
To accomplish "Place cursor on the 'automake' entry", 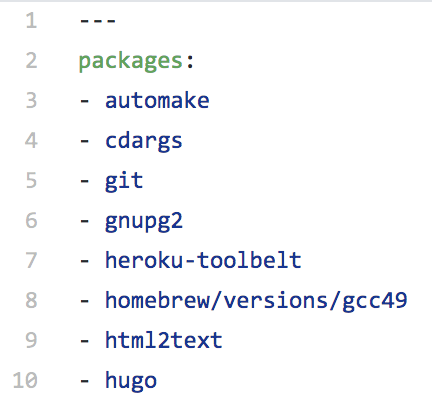I will [157, 101].
